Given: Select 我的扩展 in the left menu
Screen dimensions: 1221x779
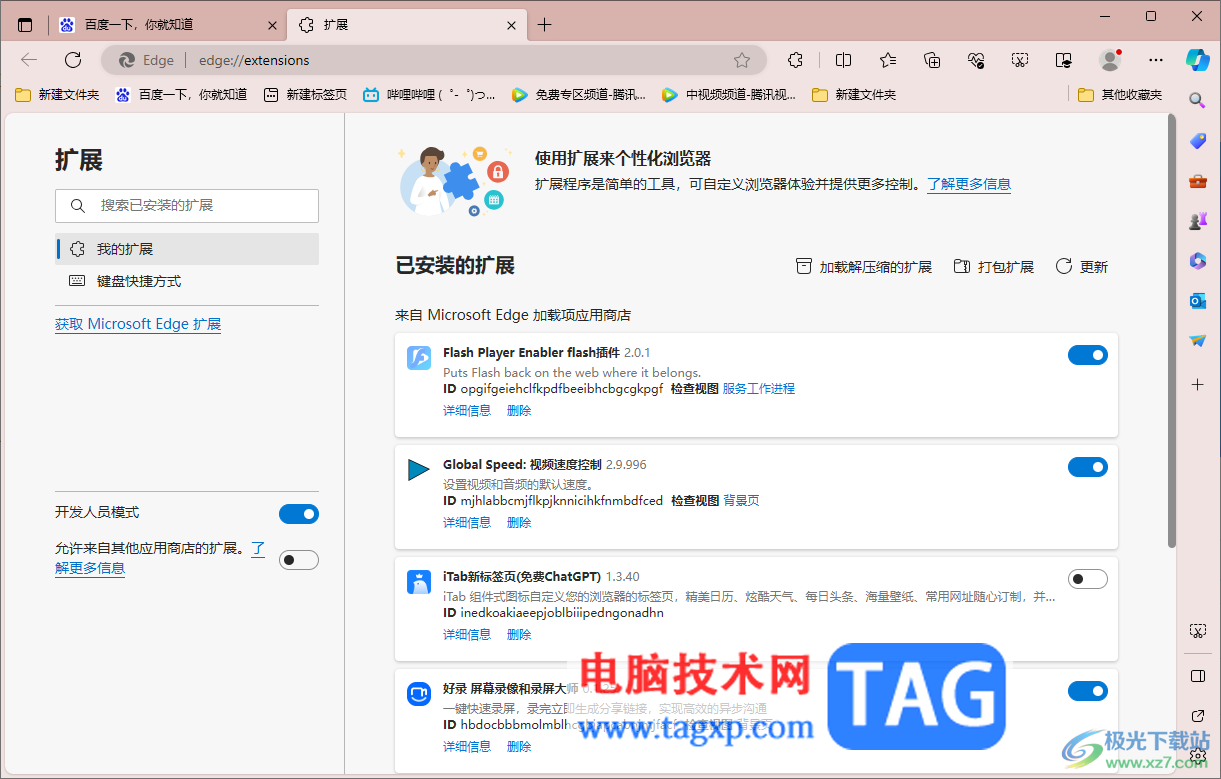Looking at the screenshot, I should (187, 249).
